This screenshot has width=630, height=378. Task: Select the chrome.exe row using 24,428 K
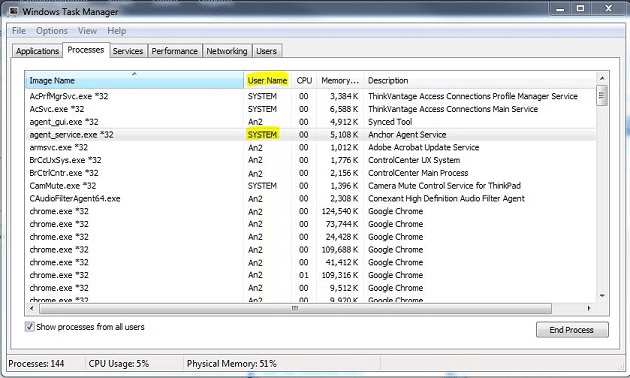pos(310,237)
